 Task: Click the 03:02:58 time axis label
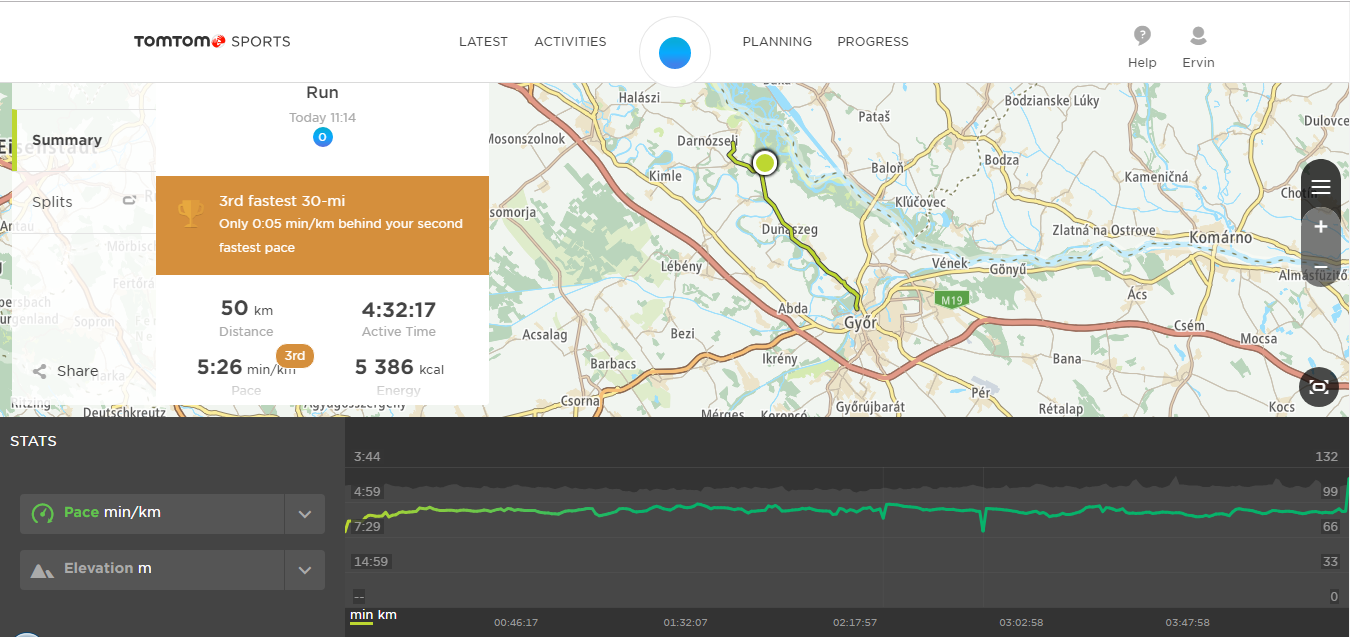[x=1021, y=622]
